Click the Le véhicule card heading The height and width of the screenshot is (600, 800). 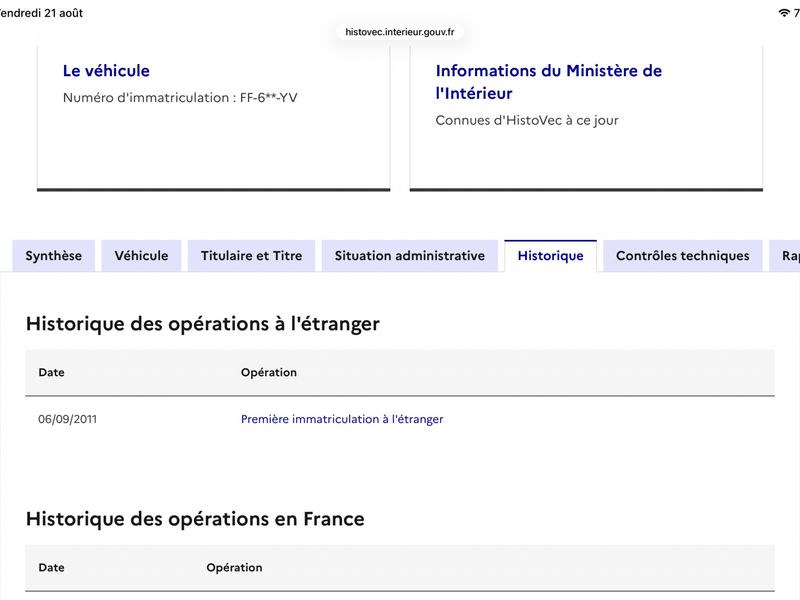click(x=106, y=71)
